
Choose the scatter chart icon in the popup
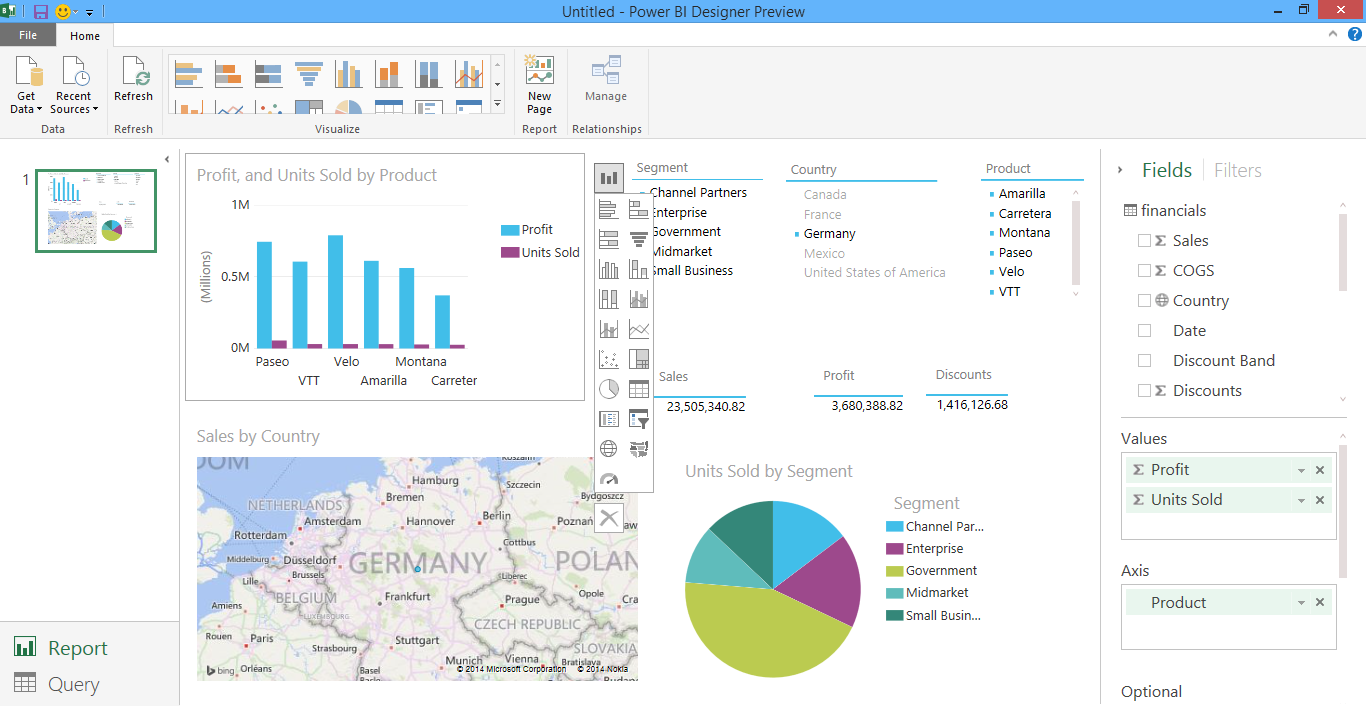point(608,359)
